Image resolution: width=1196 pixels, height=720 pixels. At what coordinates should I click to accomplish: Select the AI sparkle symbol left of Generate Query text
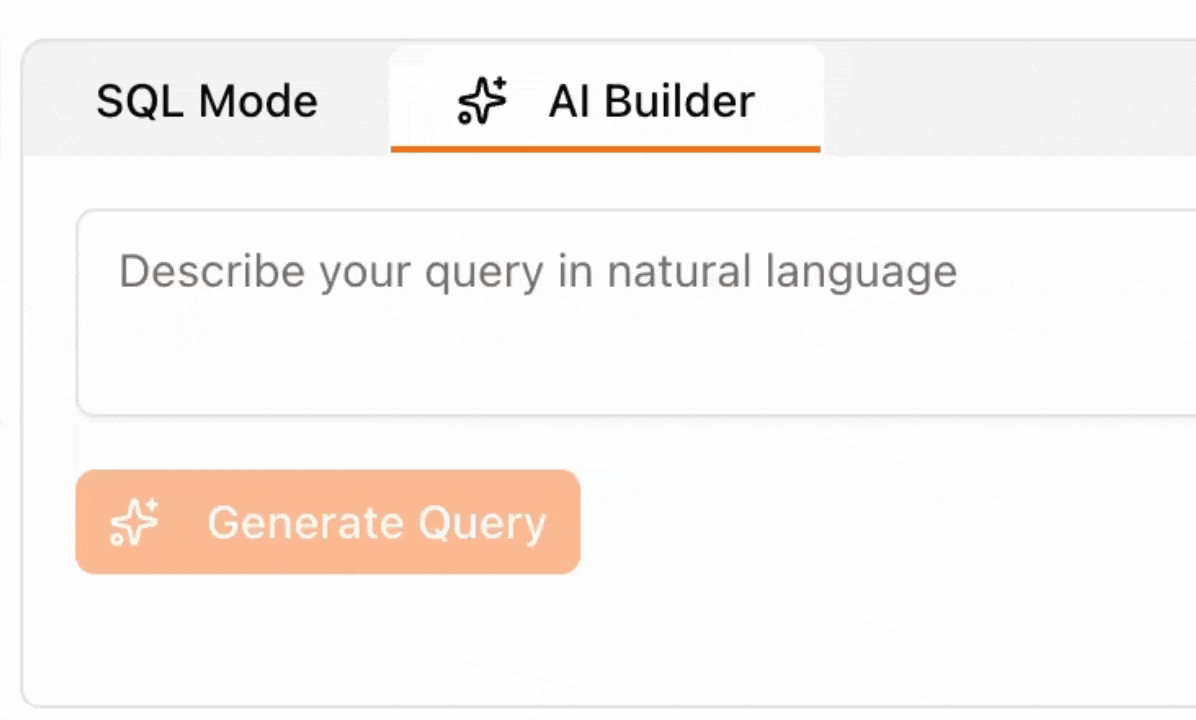point(135,522)
